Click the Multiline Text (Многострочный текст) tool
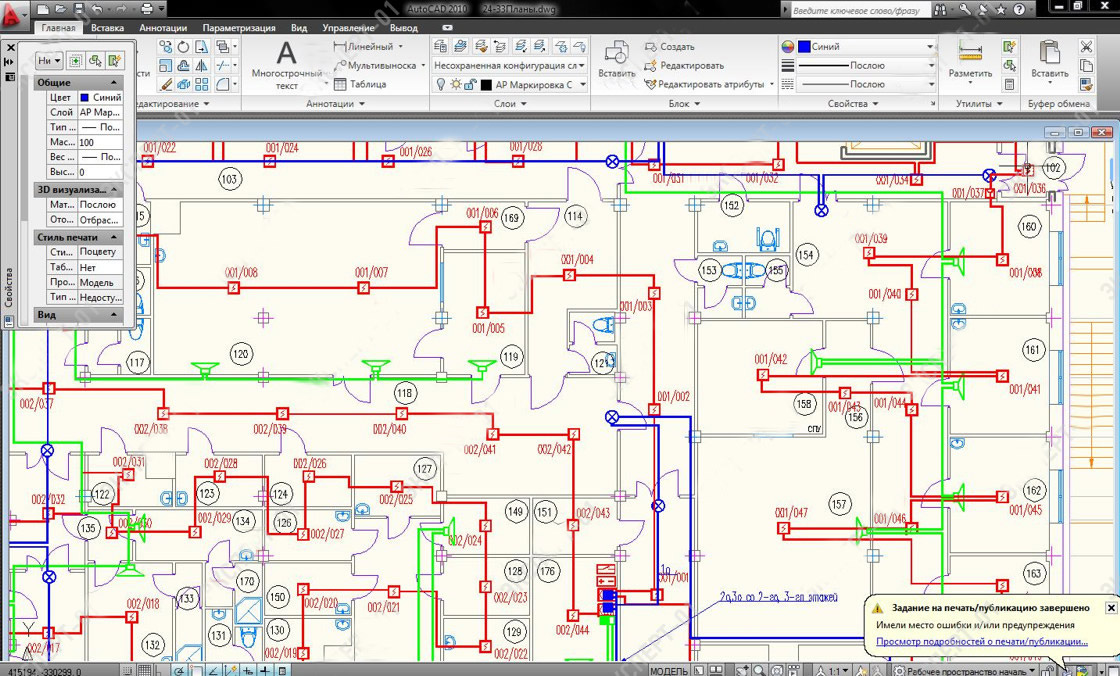 pos(287,63)
